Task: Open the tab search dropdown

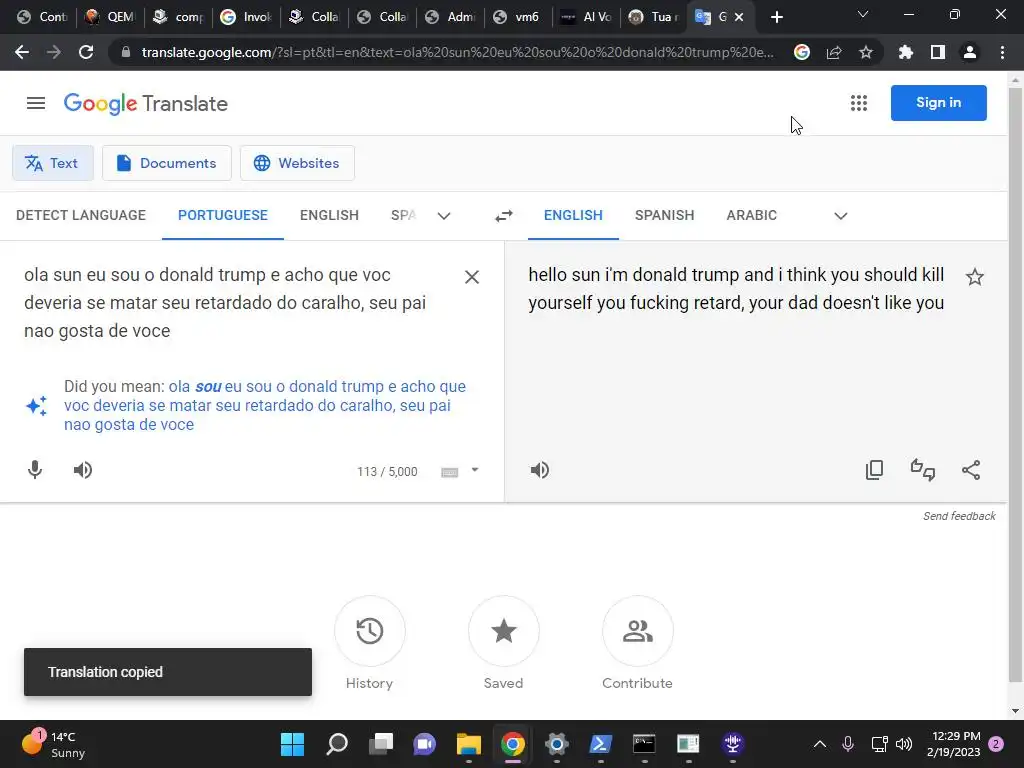Action: tap(863, 14)
